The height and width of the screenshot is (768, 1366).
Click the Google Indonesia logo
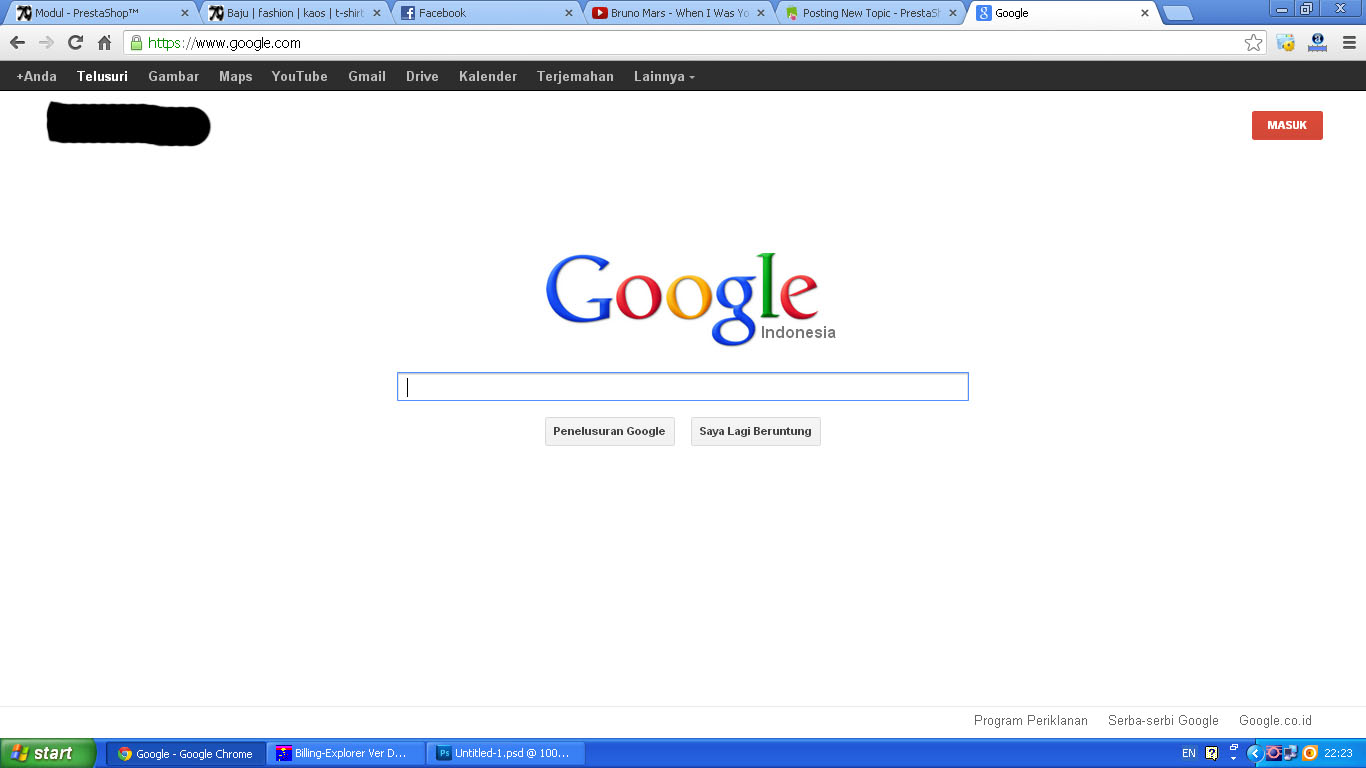click(690, 299)
